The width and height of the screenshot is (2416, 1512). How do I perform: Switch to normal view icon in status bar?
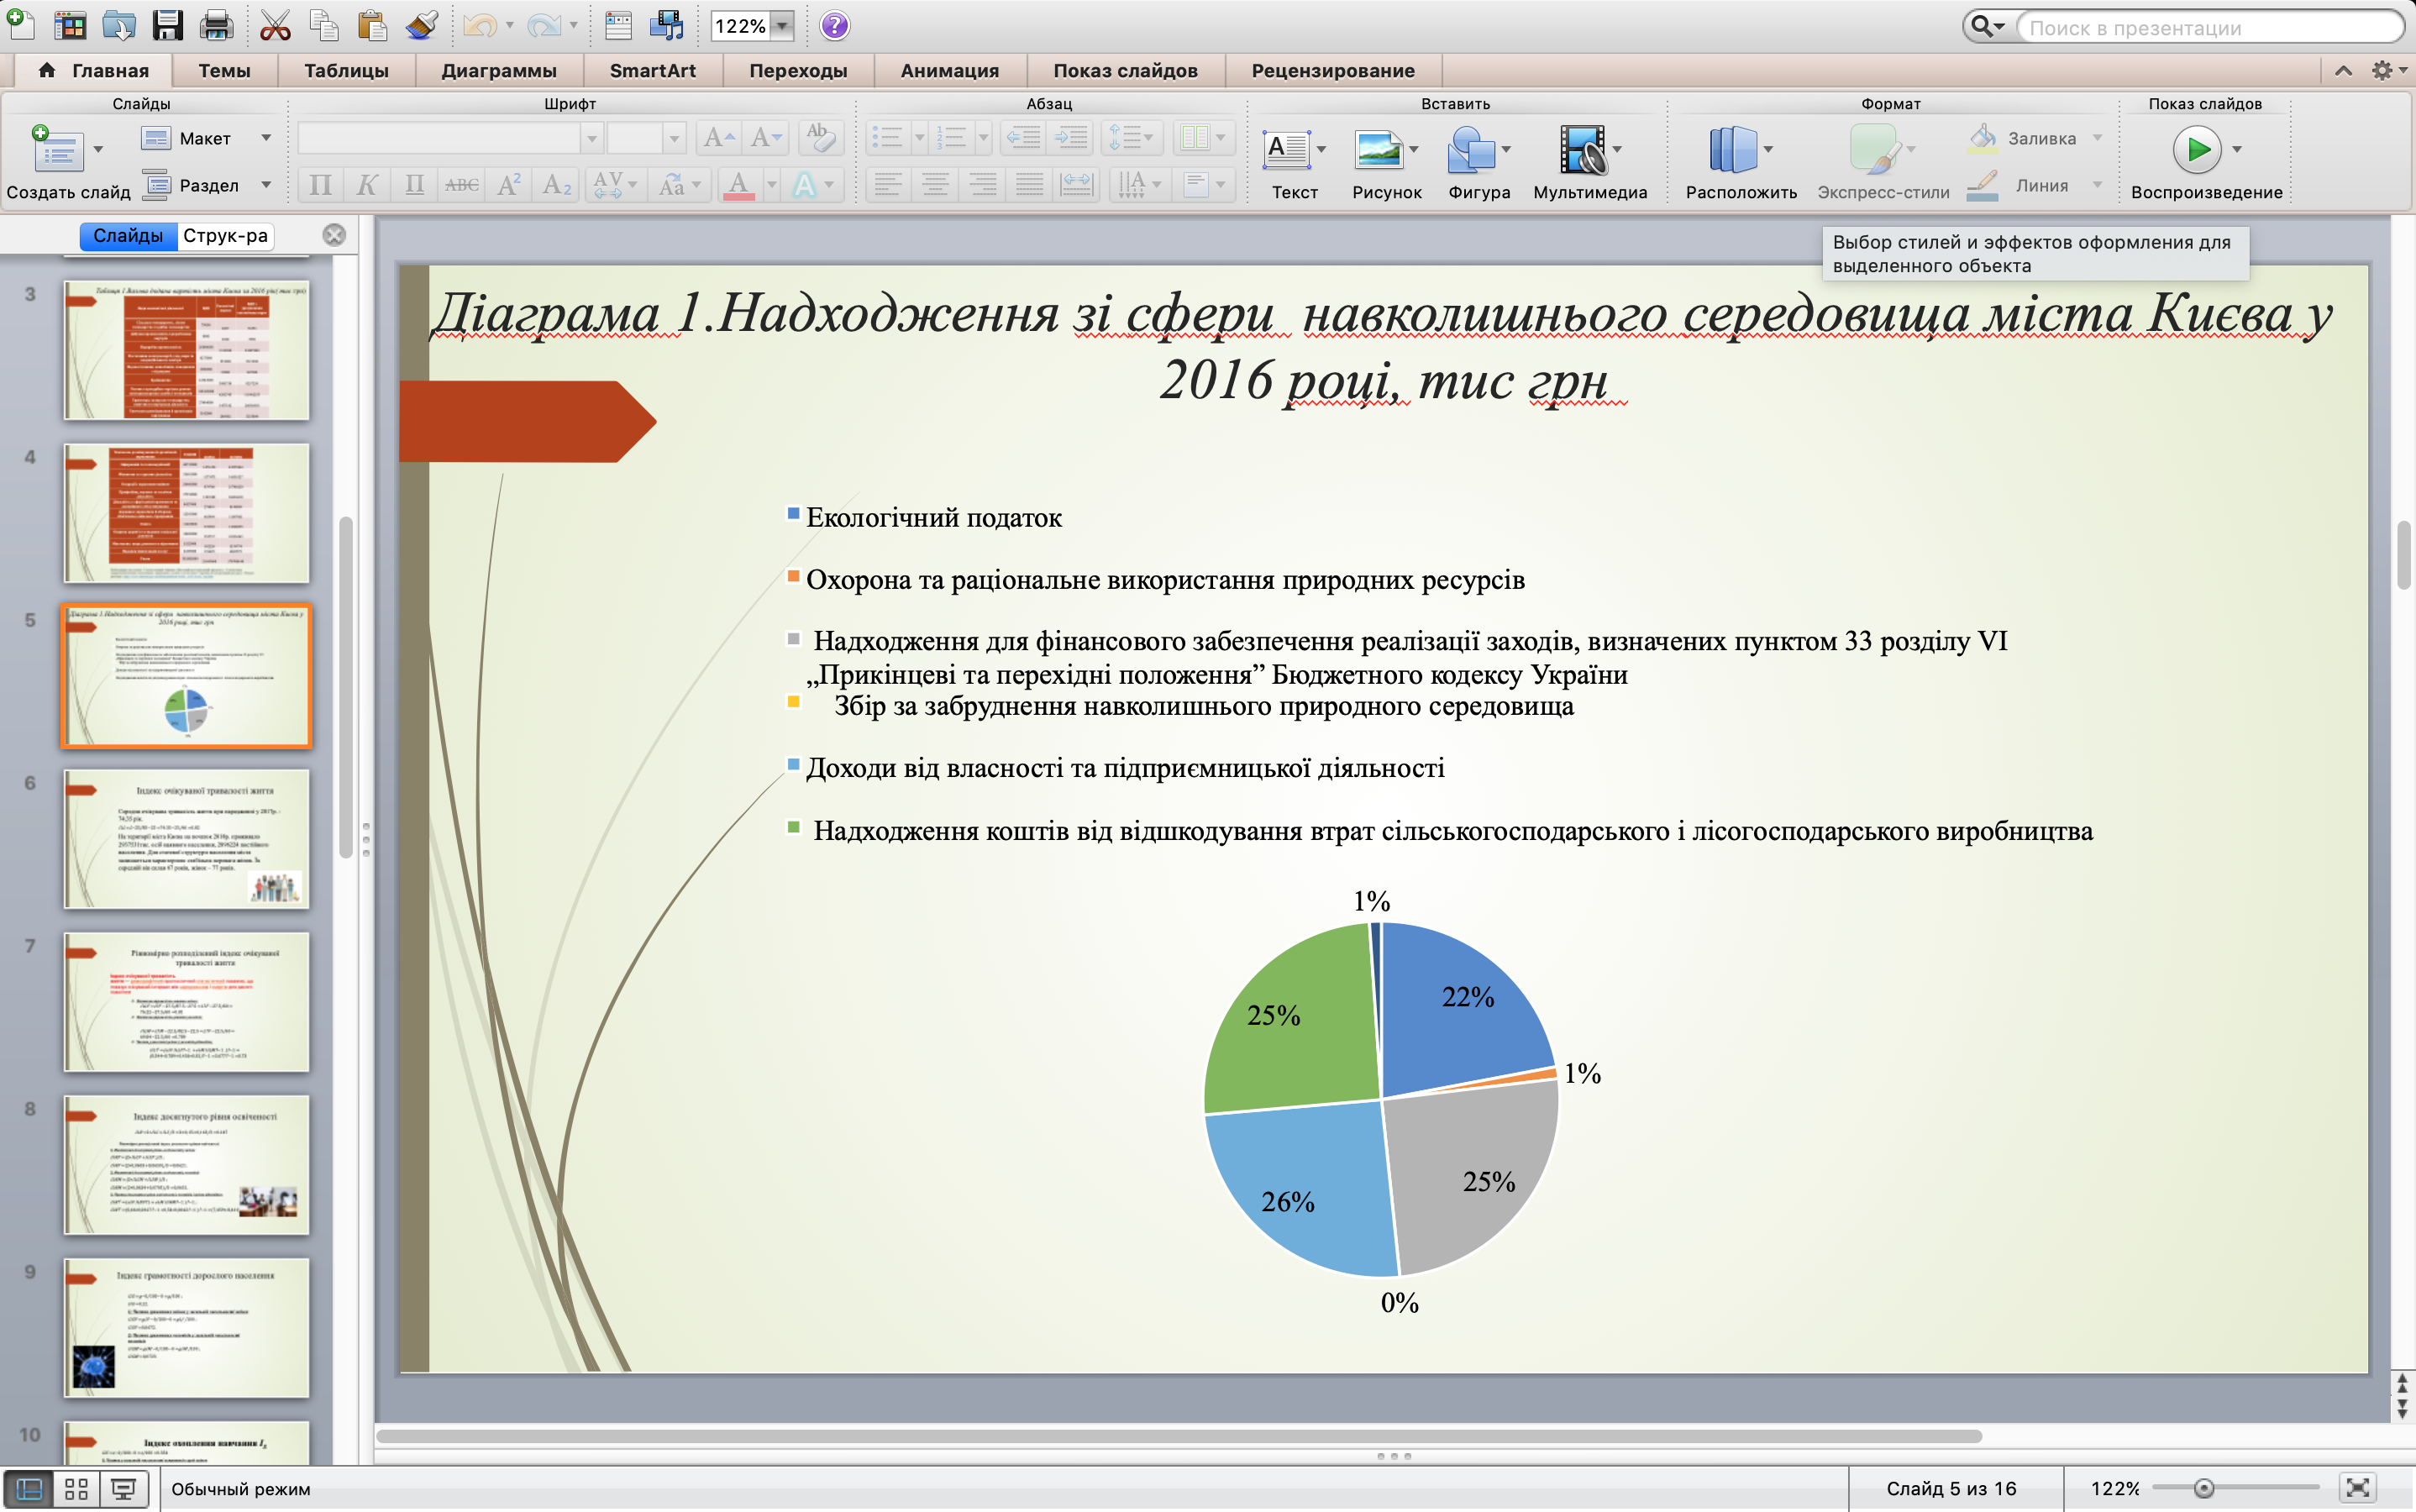pyautogui.click(x=29, y=1489)
